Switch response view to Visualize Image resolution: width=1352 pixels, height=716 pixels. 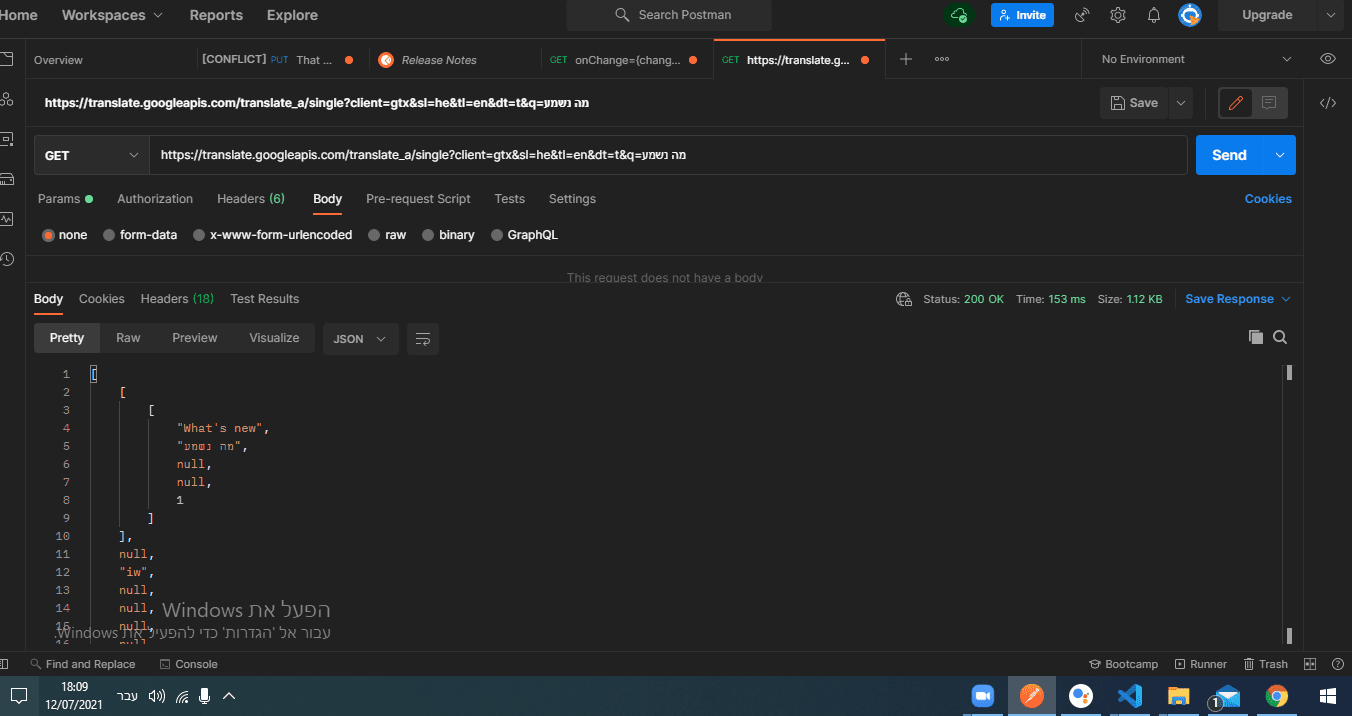(275, 338)
